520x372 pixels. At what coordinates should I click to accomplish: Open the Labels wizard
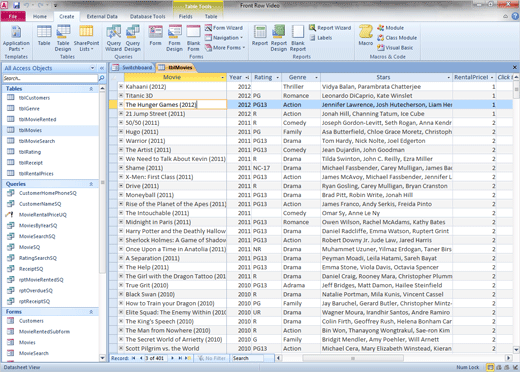[321, 38]
